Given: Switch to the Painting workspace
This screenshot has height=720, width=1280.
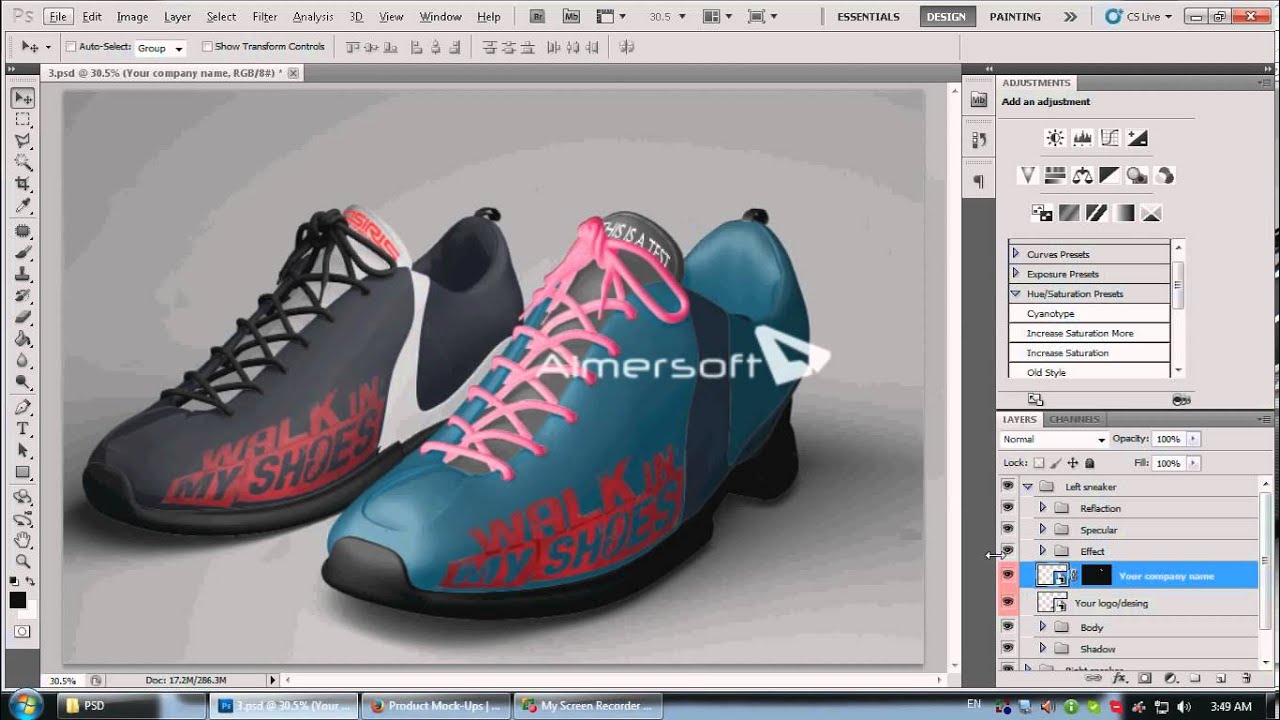Looking at the screenshot, I should pyautogui.click(x=1015, y=17).
